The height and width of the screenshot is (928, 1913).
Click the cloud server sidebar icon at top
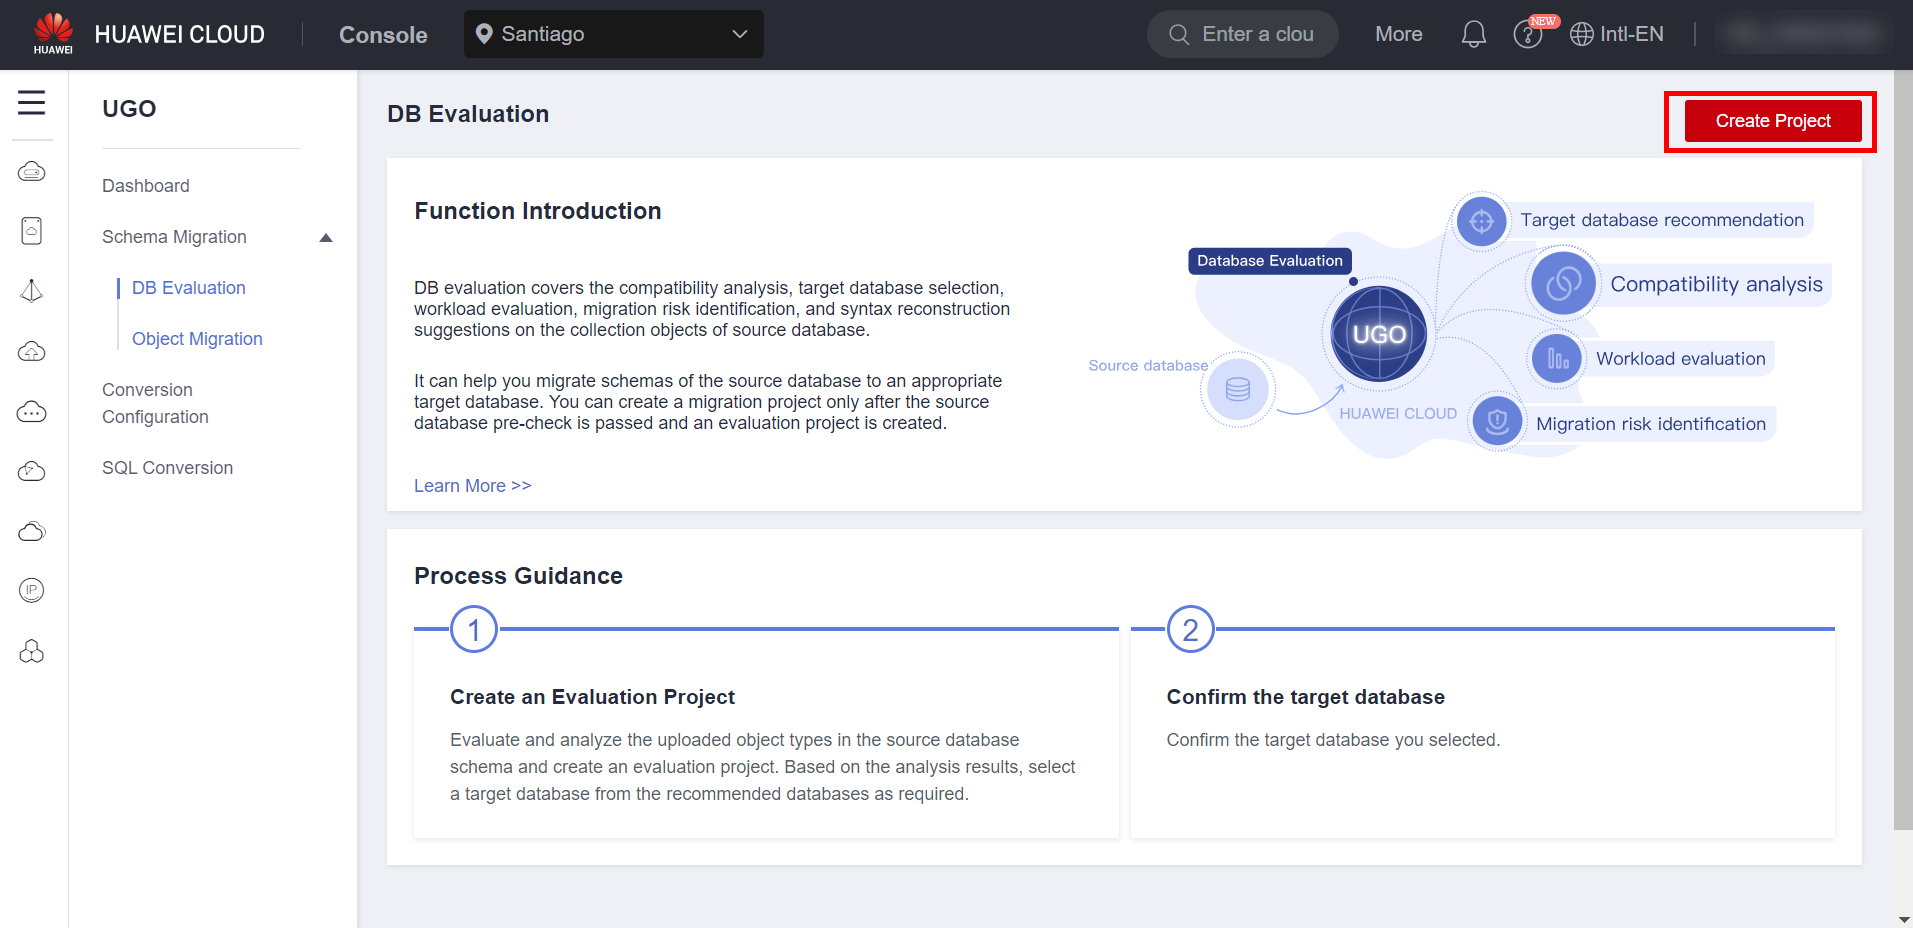click(x=32, y=172)
